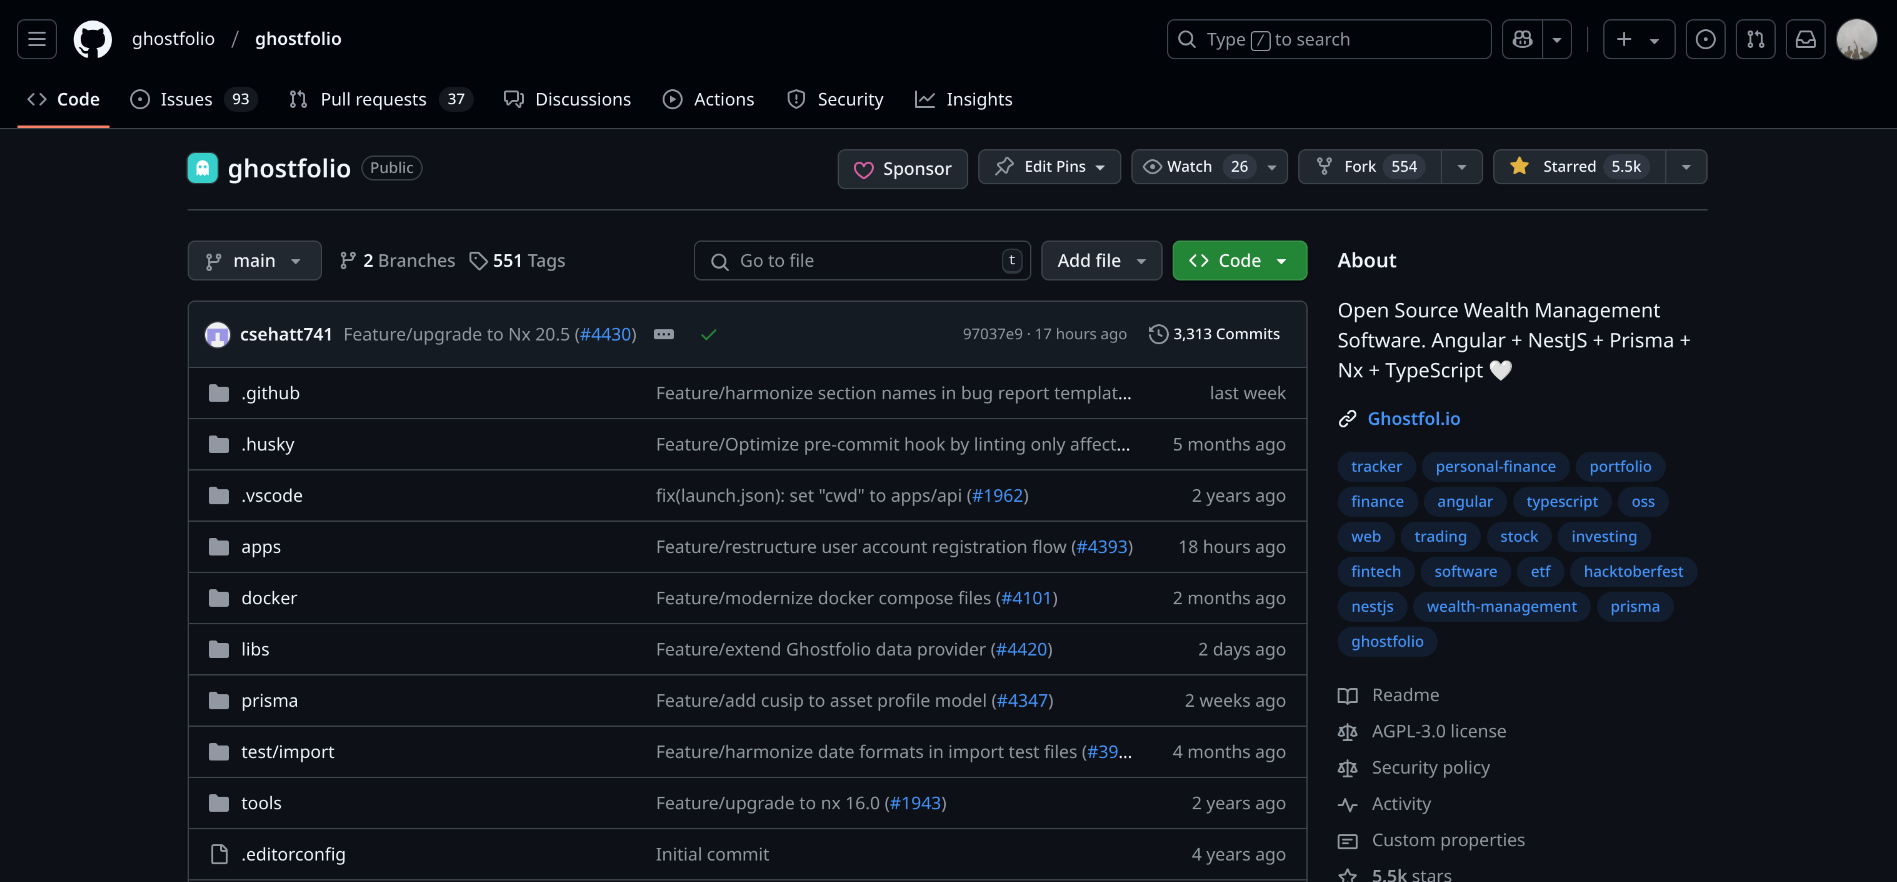1897x882 pixels.
Task: Expand the commit message ellipsis
Action: coord(664,334)
